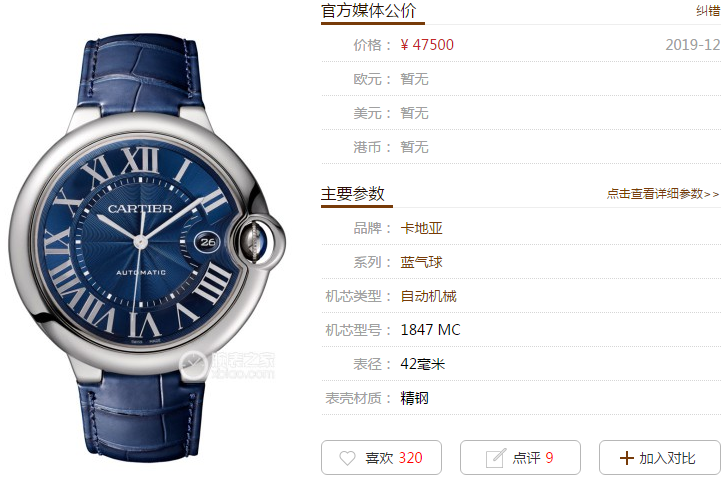
Task: Open the 点击查看详细参数>> link
Action: pos(663,194)
